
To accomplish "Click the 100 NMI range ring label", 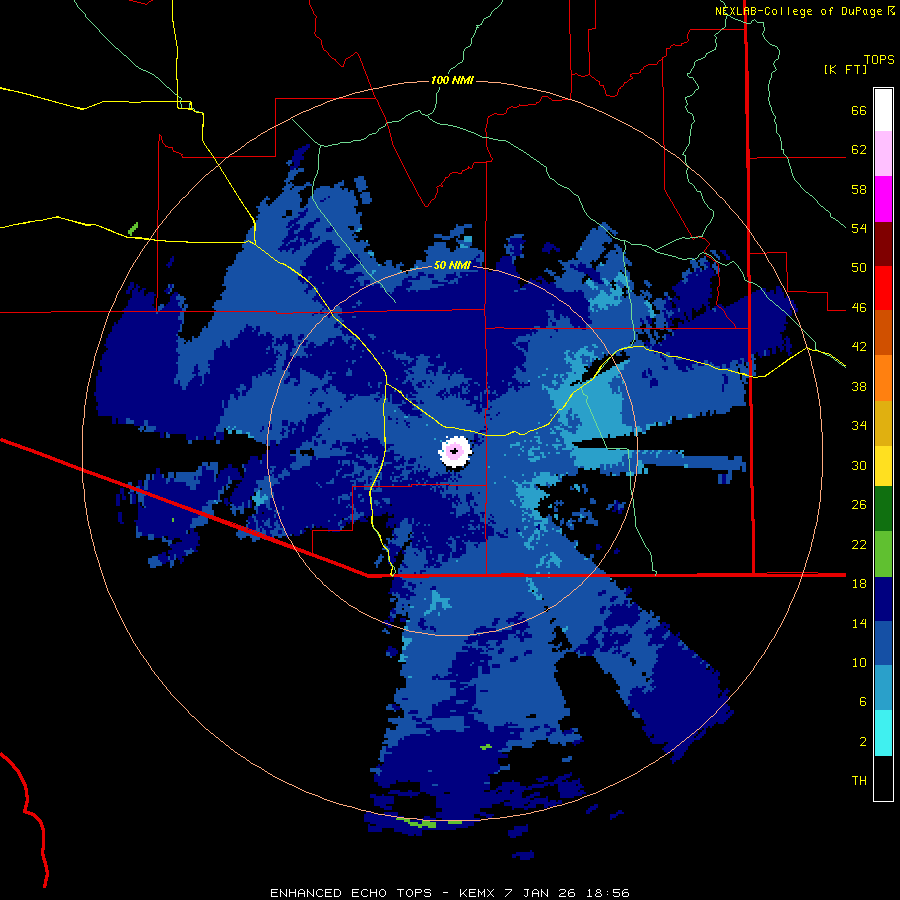I will [452, 80].
